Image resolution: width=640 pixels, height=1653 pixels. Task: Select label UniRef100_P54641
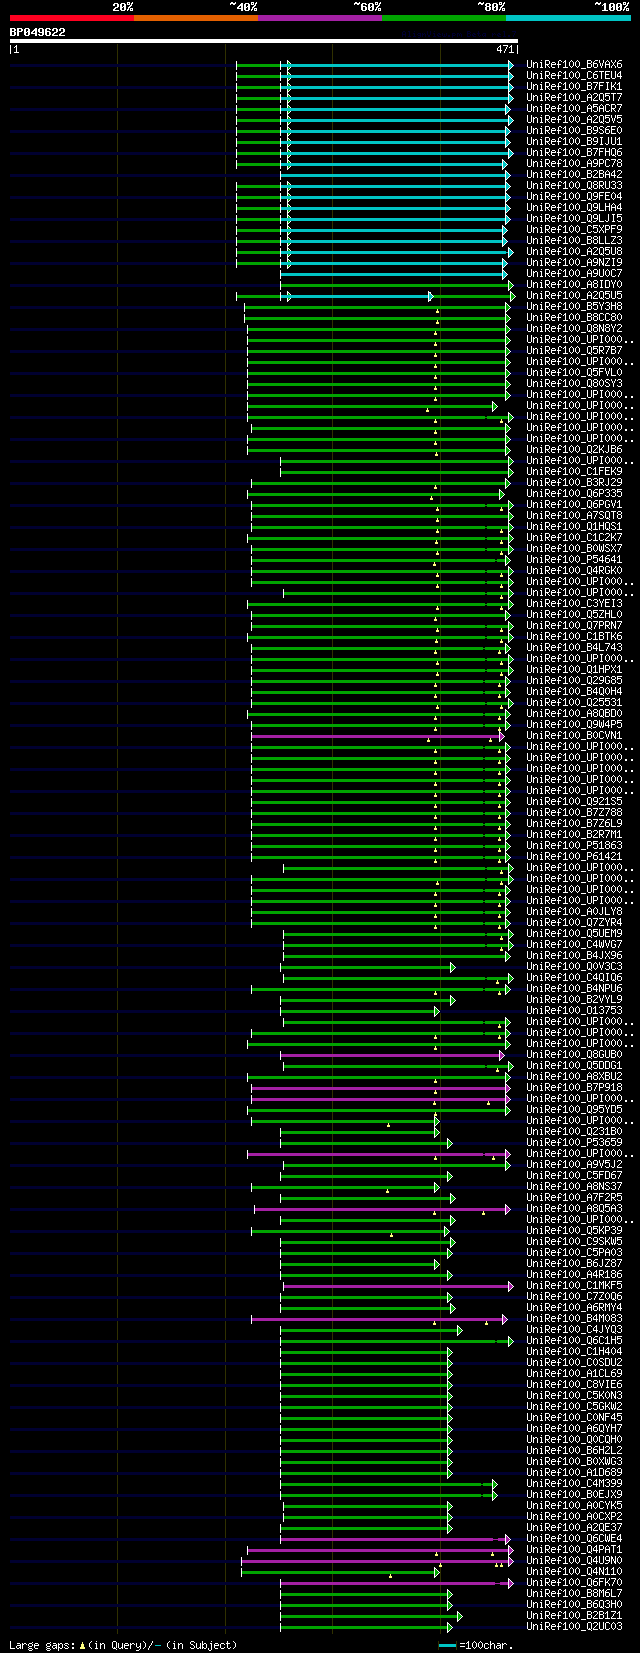(x=574, y=559)
